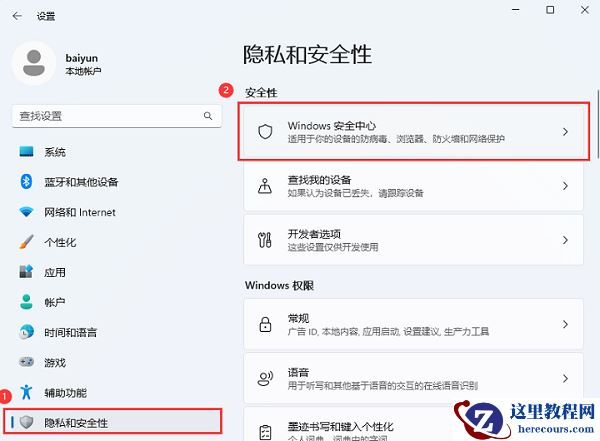
Task: Click the 时间和语言 clock globe icon
Action: pos(26,332)
